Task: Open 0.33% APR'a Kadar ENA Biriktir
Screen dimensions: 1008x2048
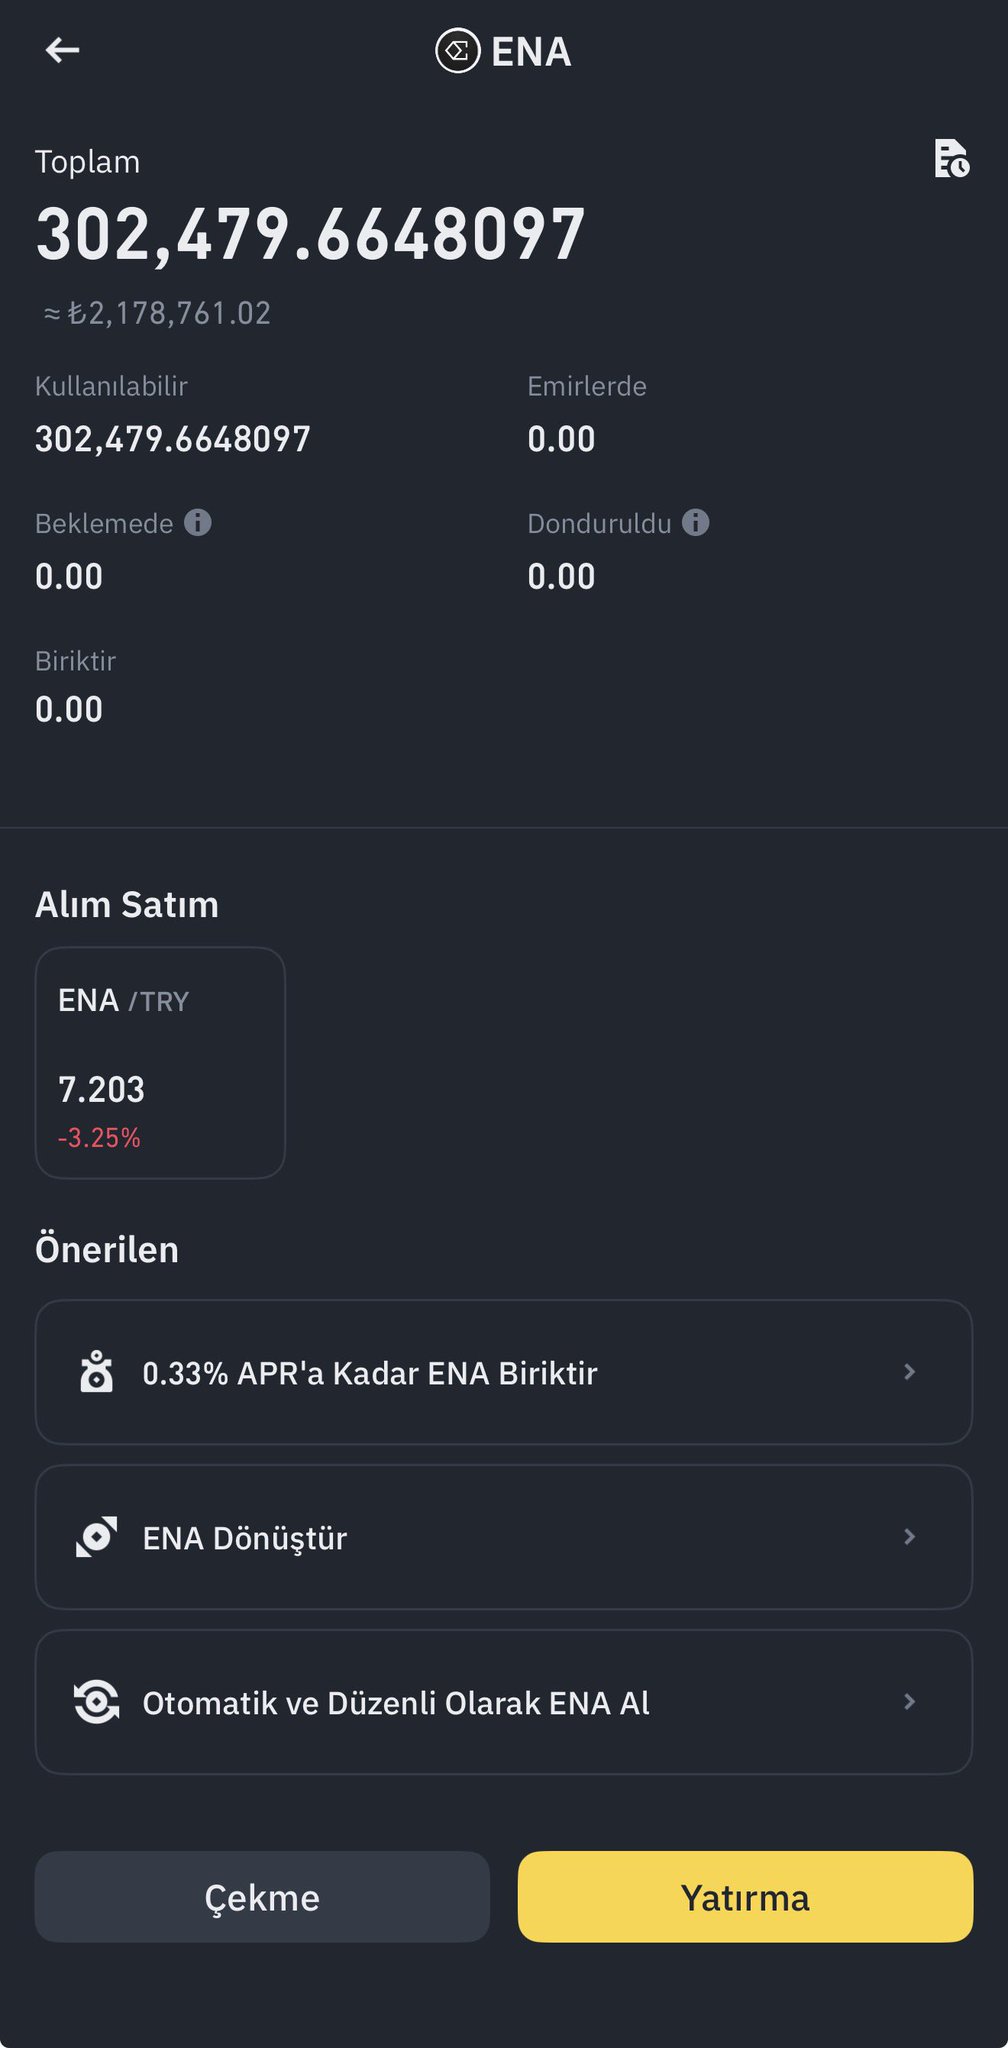Action: click(x=370, y=1373)
